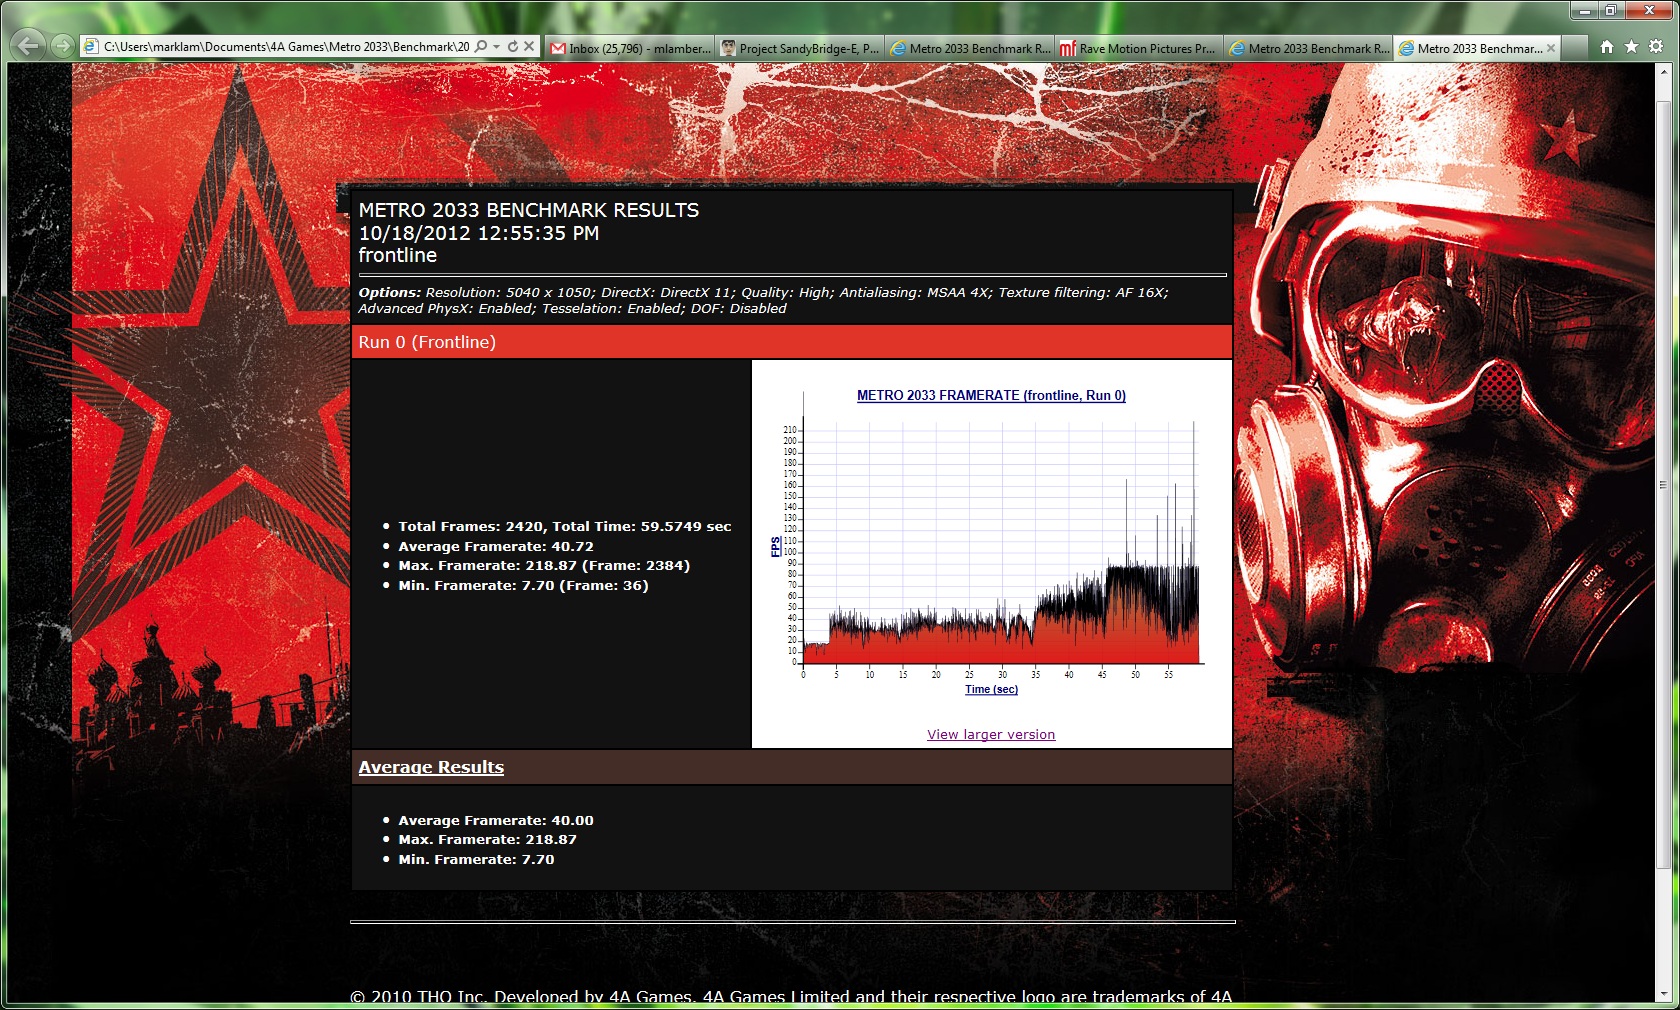Click the browser Forward arrow button

pos(63,46)
